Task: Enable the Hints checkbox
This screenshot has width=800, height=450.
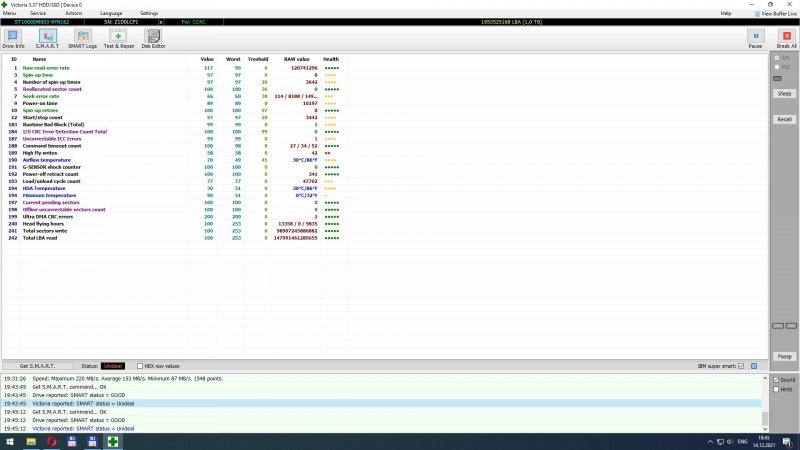Action: (776, 389)
